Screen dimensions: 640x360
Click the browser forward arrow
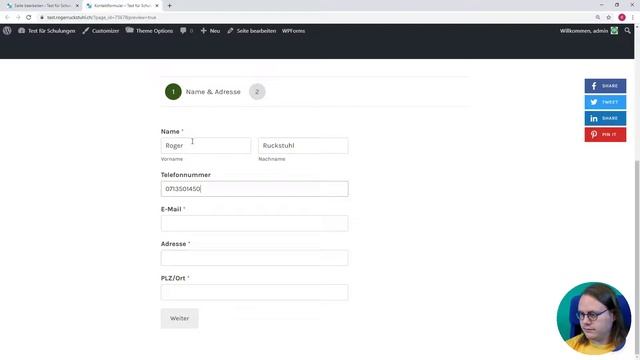pyautogui.click(x=18, y=18)
